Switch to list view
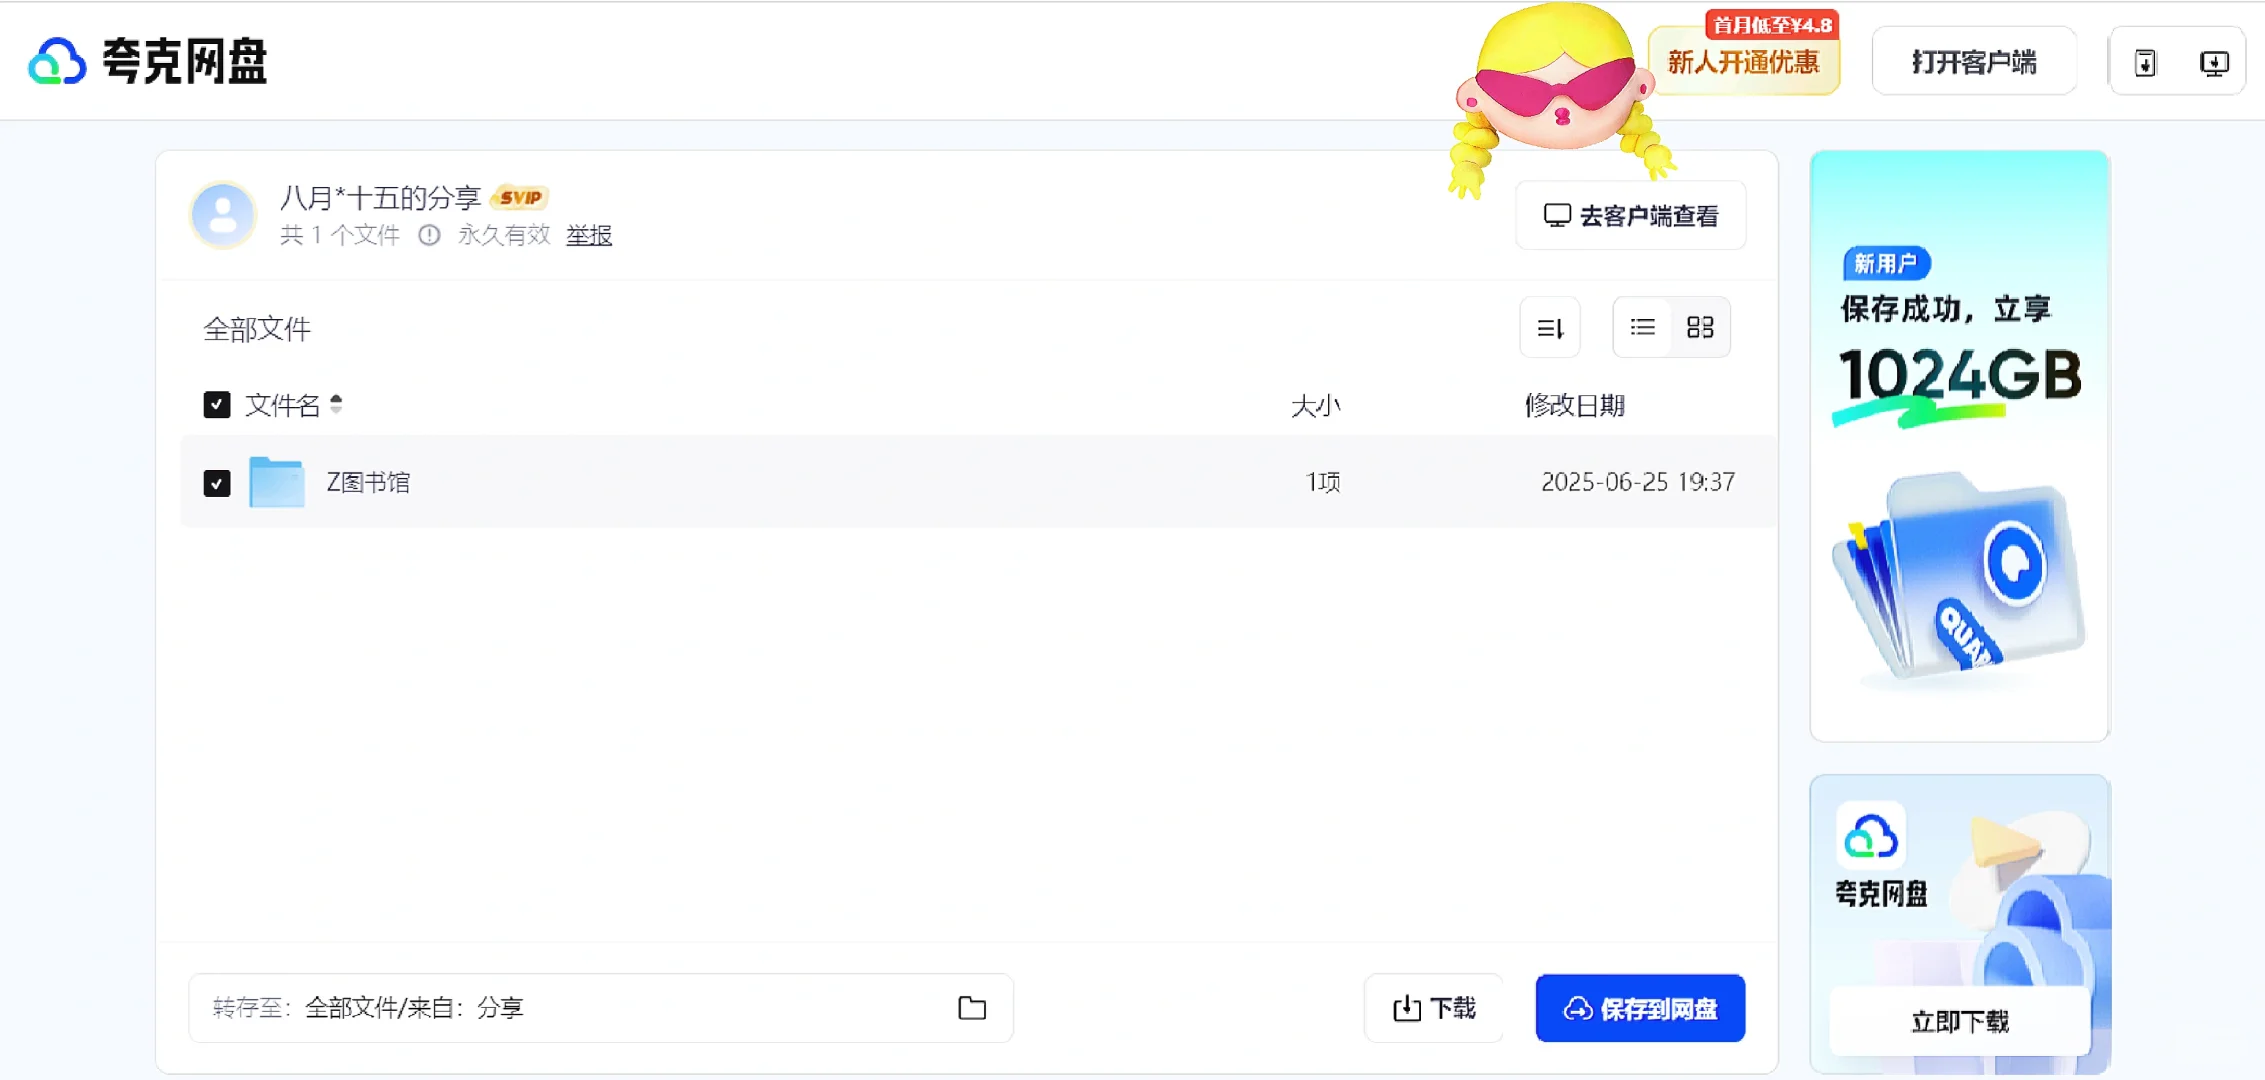The width and height of the screenshot is (2265, 1080). pos(1642,327)
